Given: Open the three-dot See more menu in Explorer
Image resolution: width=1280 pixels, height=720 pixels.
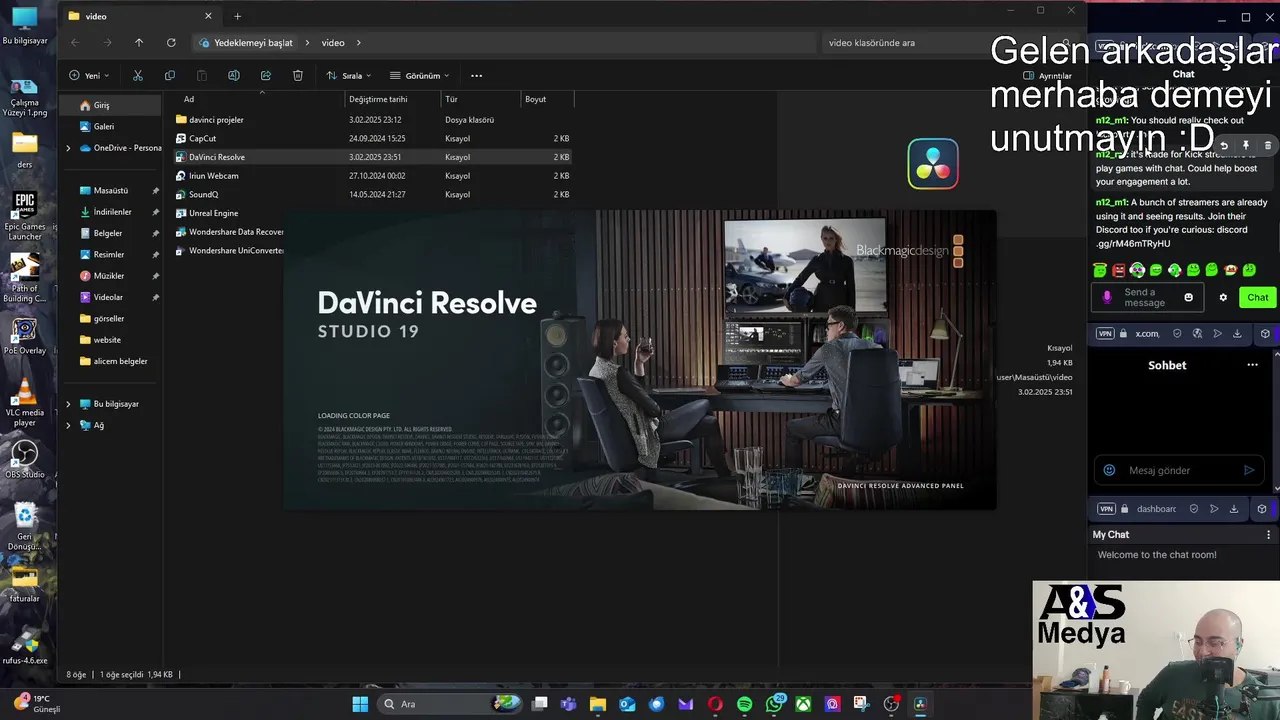Looking at the screenshot, I should (x=476, y=76).
